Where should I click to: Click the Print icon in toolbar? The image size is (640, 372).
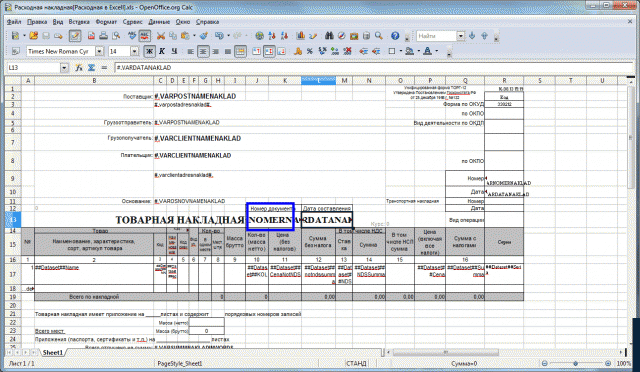(x=103, y=36)
